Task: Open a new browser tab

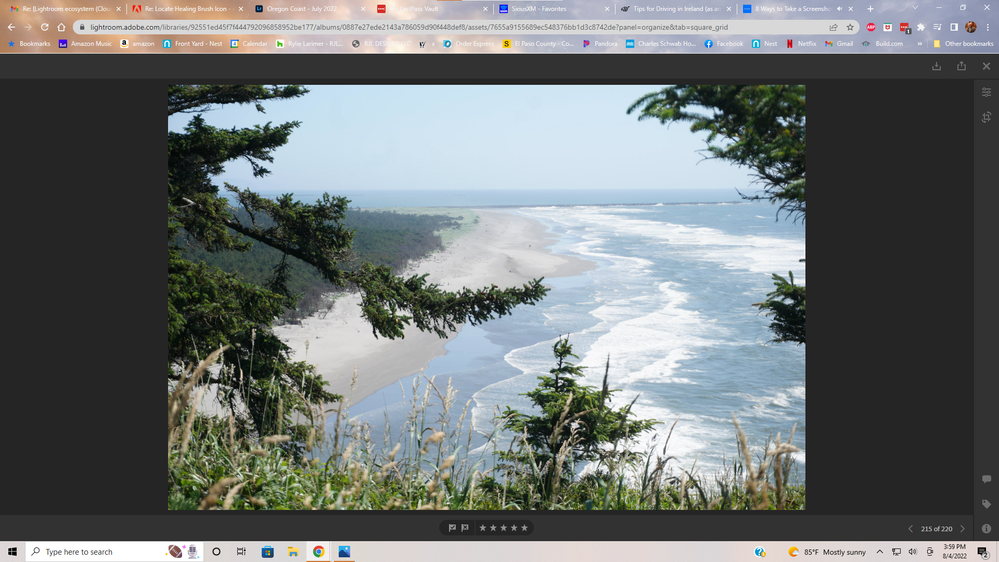Action: point(870,9)
